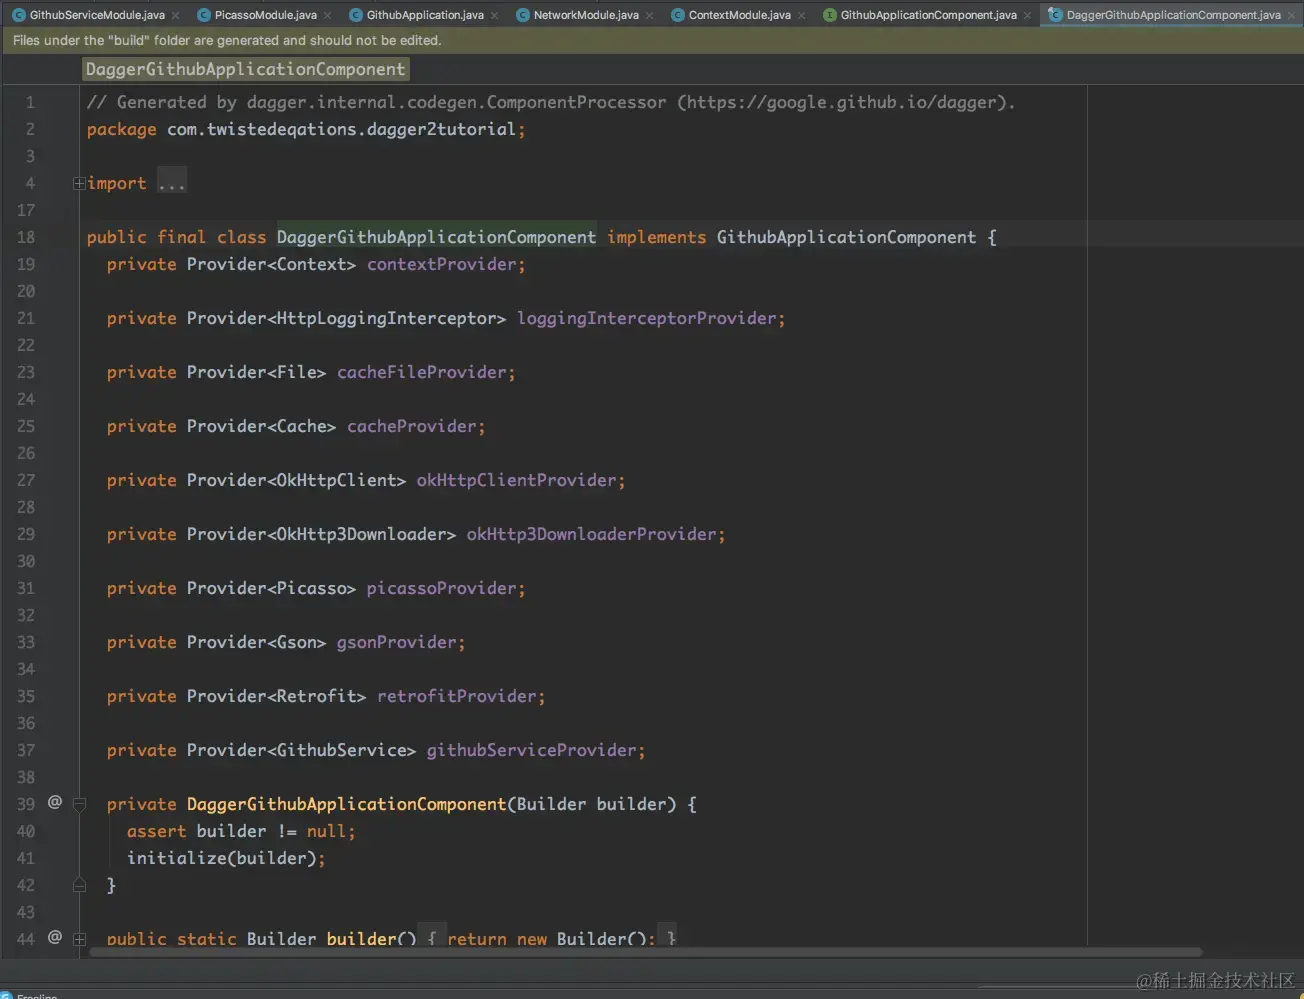
Task: Click the @ gutter icon on line 39
Action: point(55,802)
